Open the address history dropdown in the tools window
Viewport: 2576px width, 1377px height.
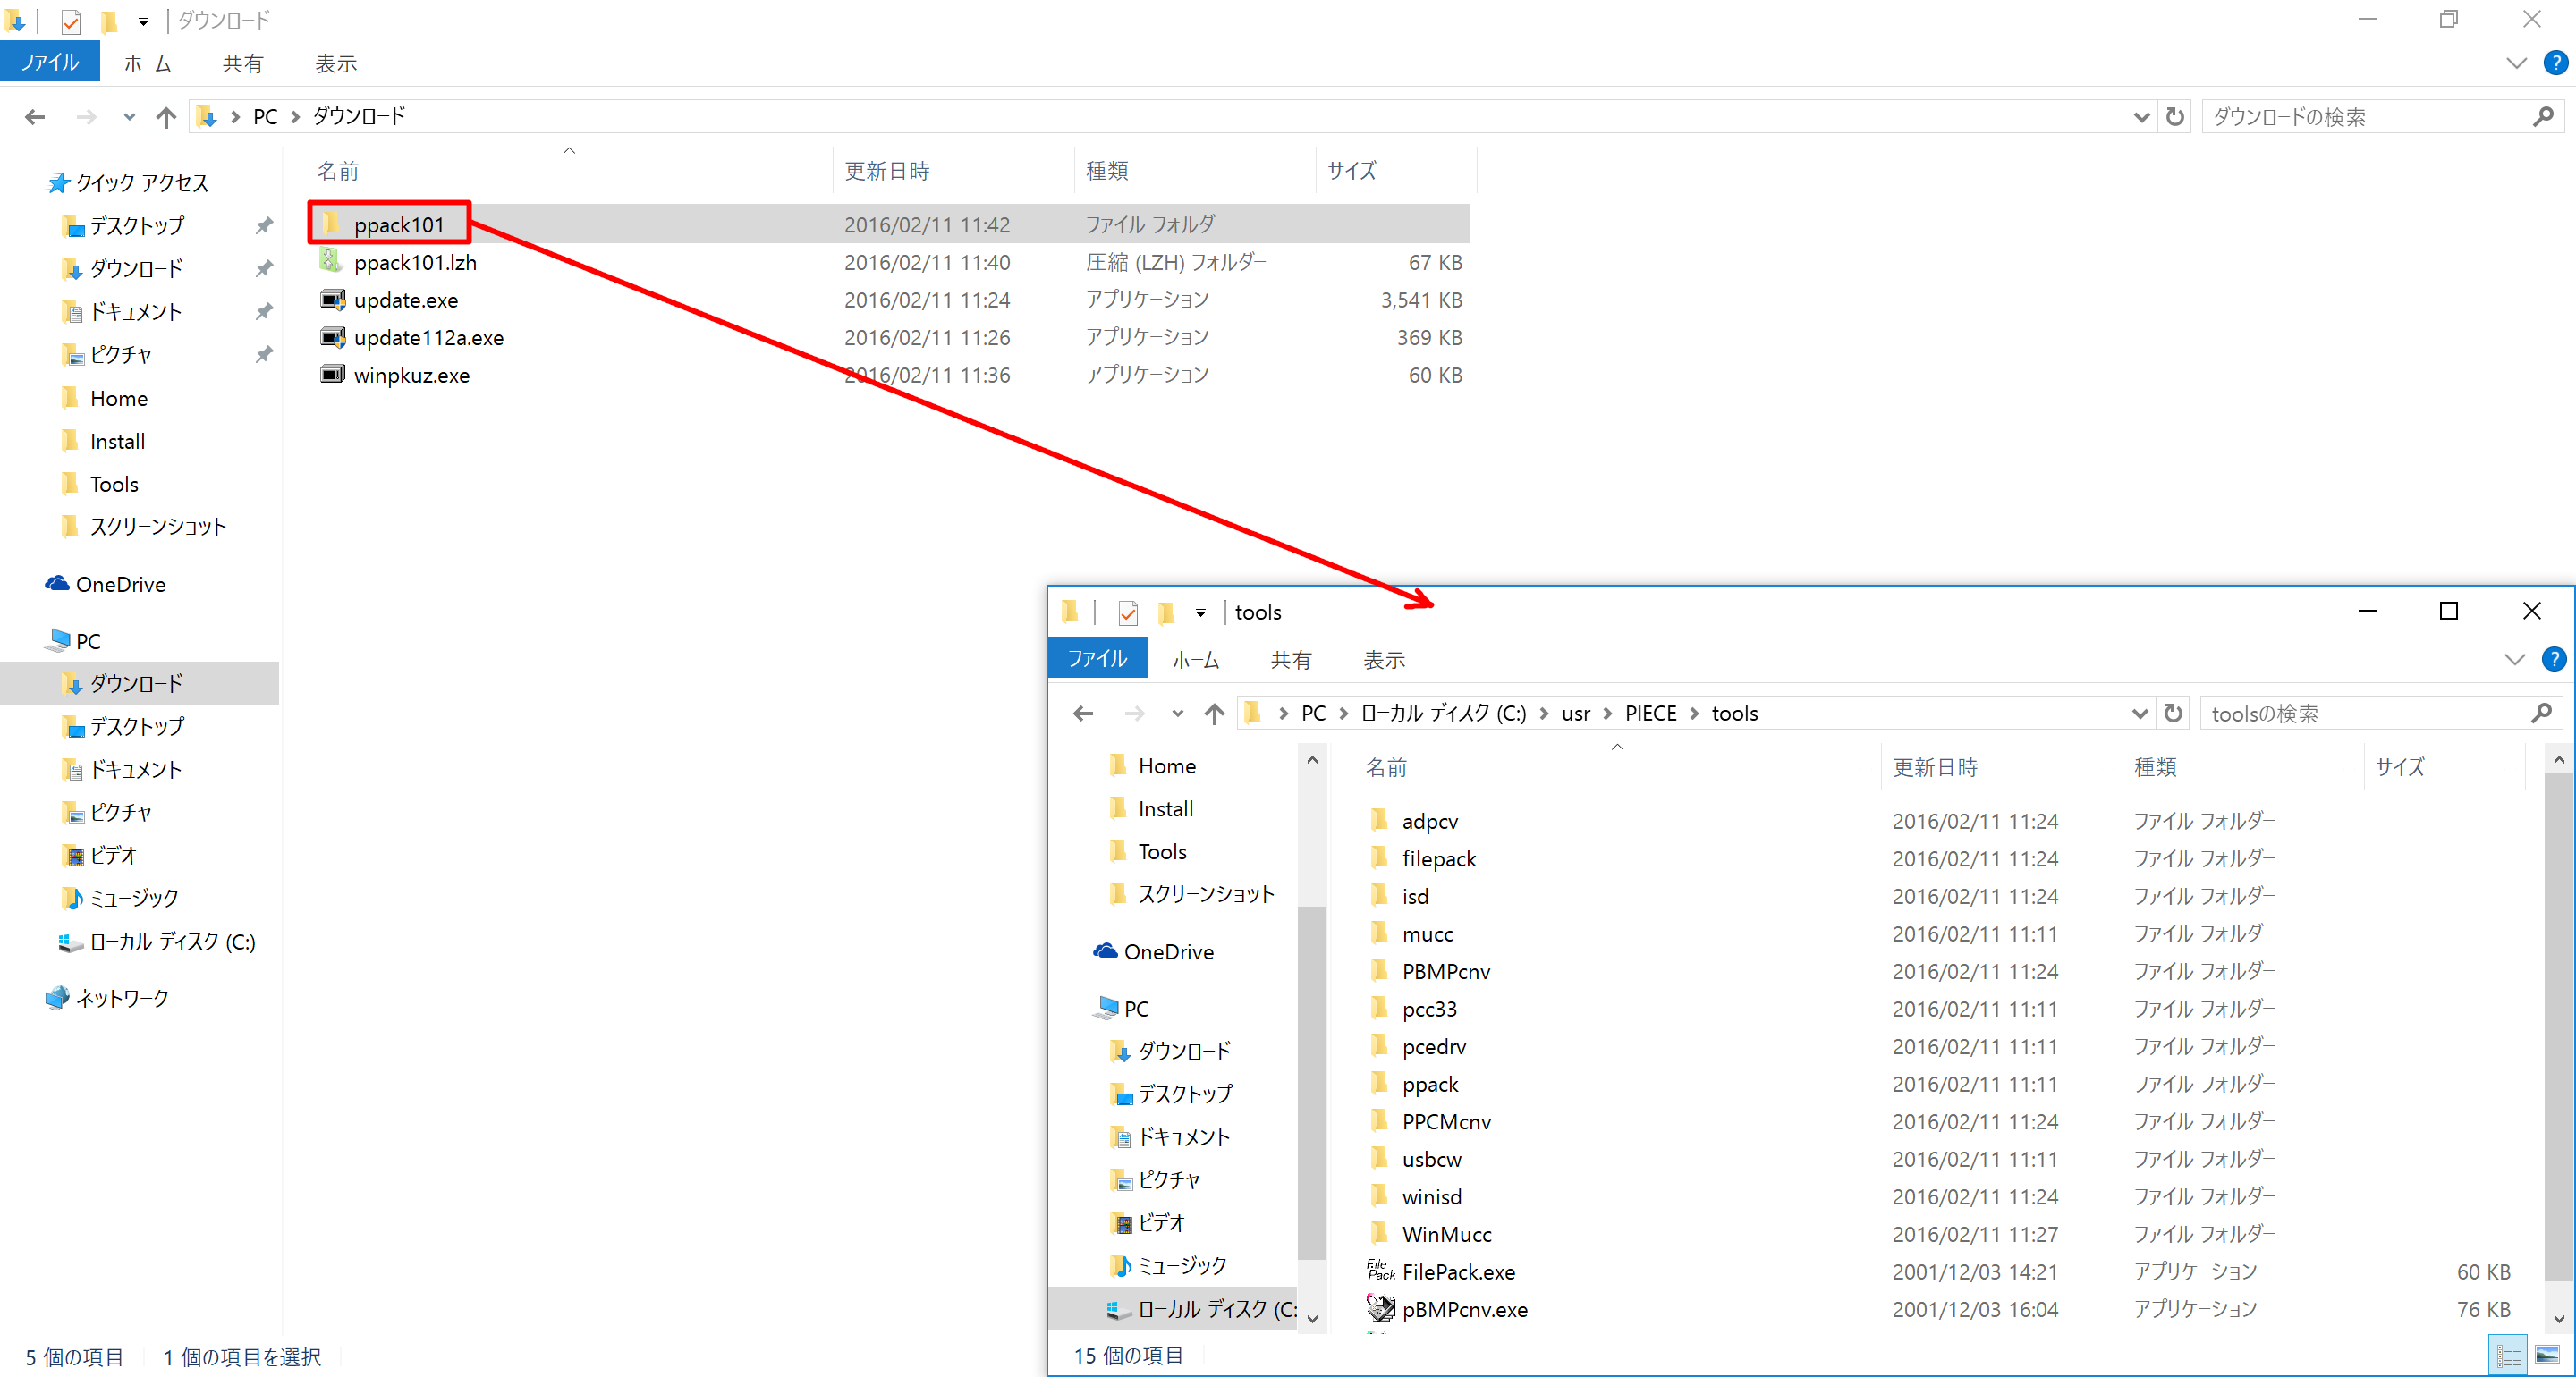tap(2139, 713)
